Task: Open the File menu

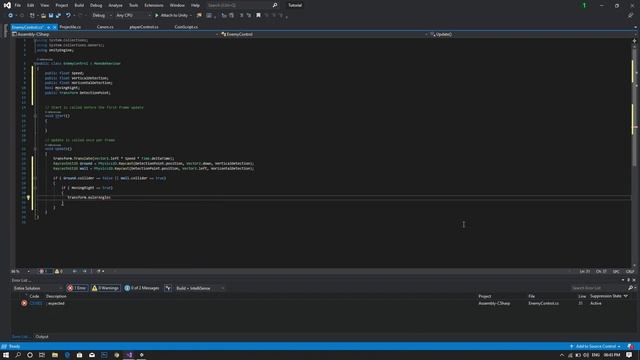Action: click(x=18, y=5)
